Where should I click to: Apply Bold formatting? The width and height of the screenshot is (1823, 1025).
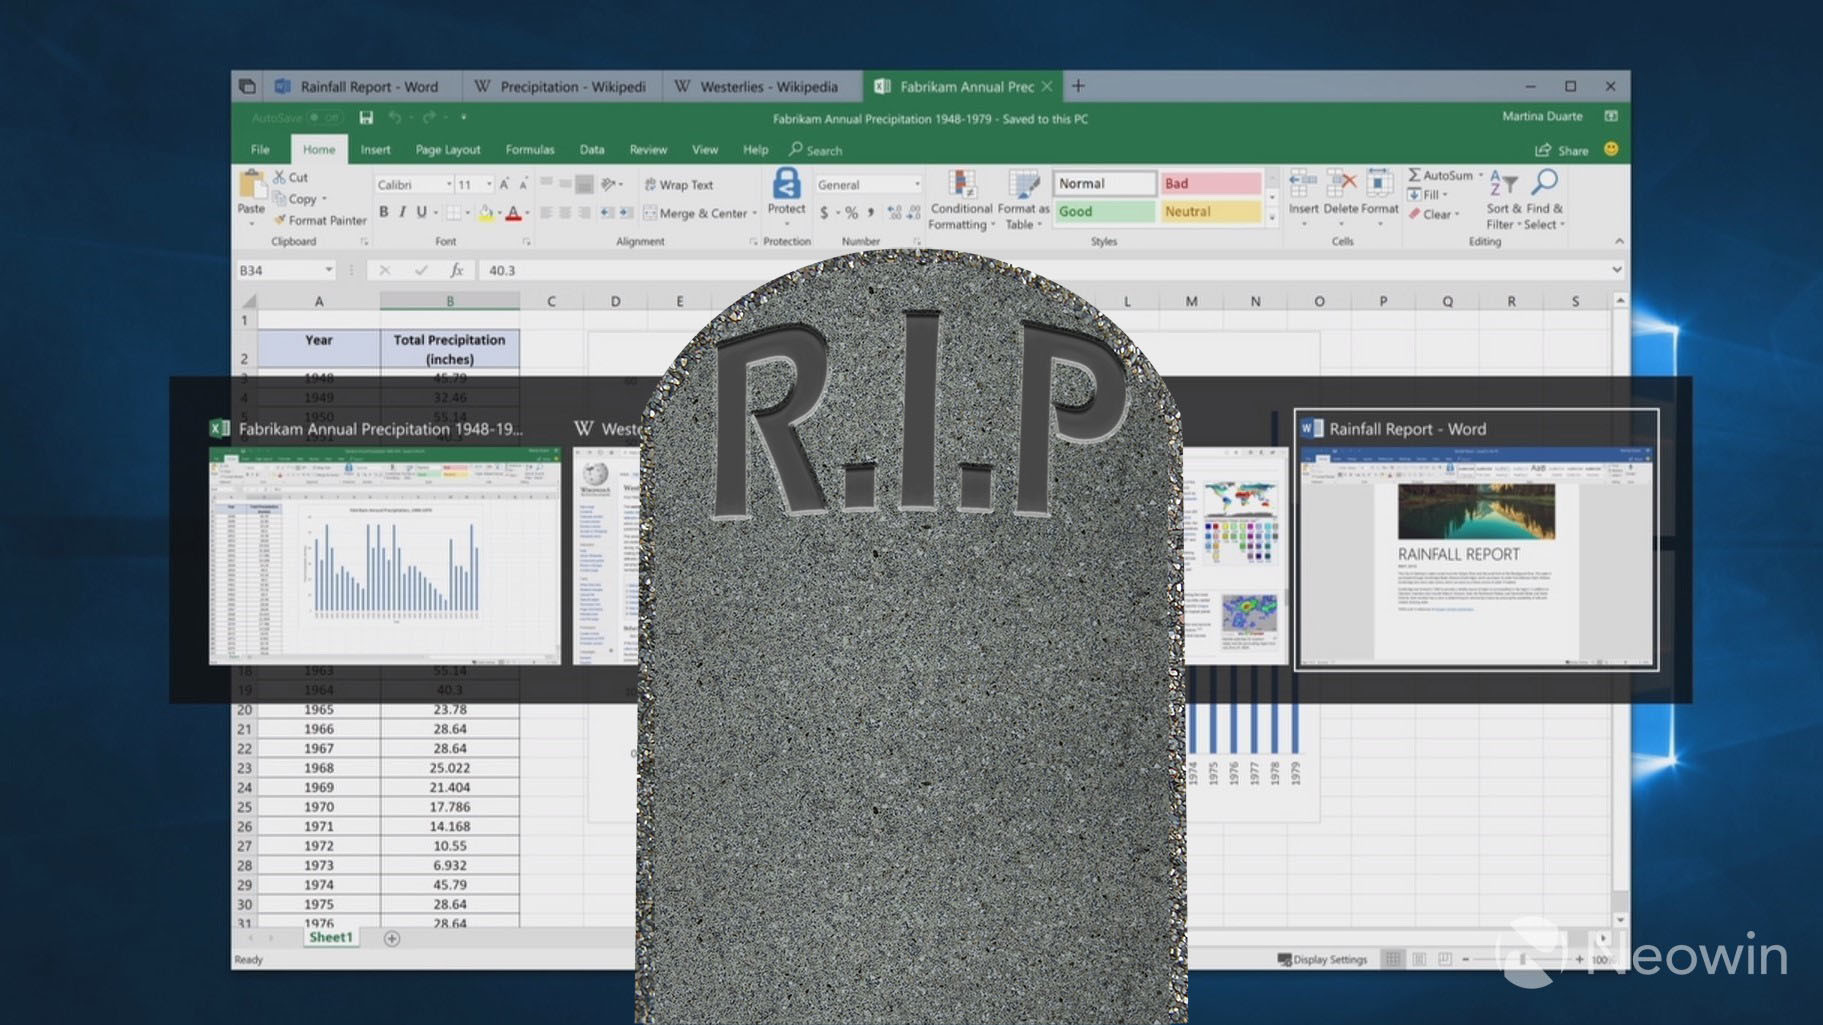[383, 212]
